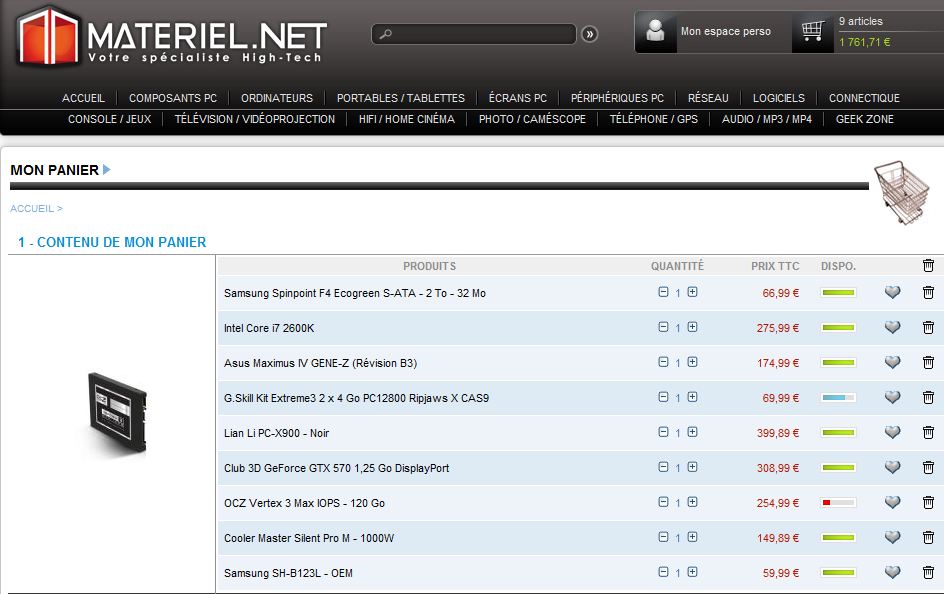The height and width of the screenshot is (594, 944).
Task: Decrease quantity of Asus Maximus IV GENE-Z
Action: pyautogui.click(x=663, y=363)
